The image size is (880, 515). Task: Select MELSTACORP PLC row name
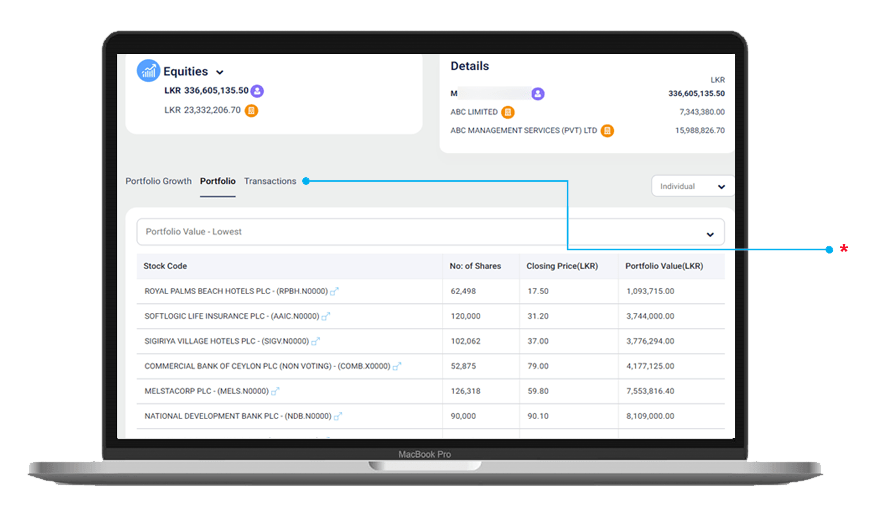[x=207, y=391]
